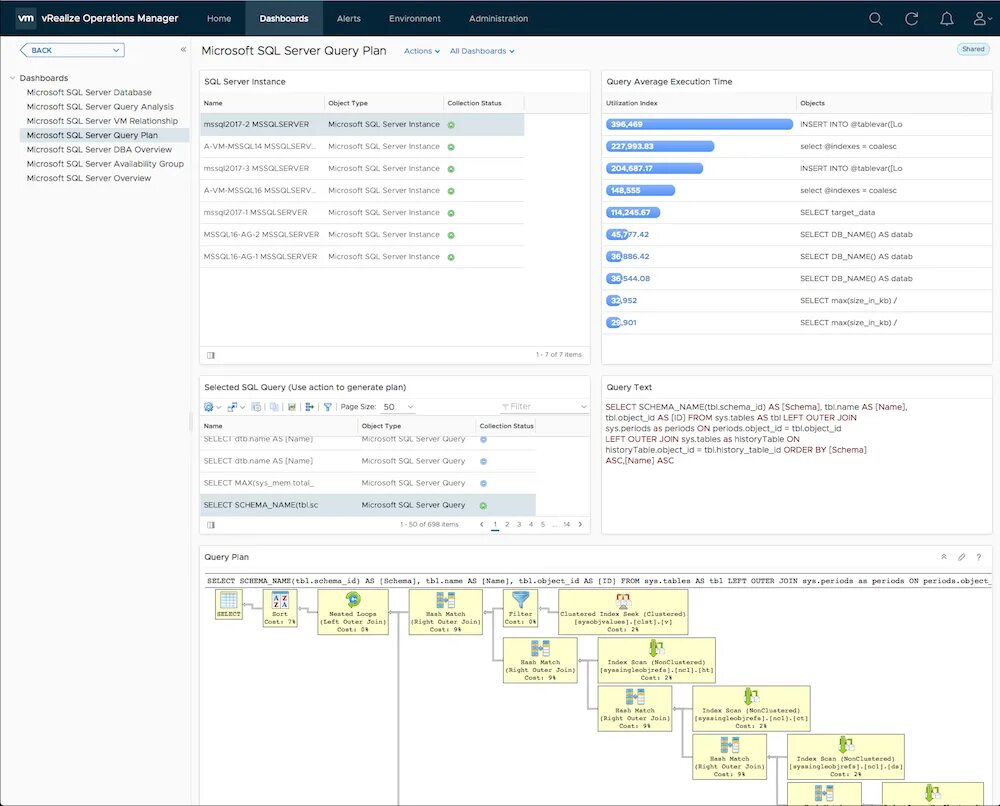The height and width of the screenshot is (806, 1000).
Task: Sort by Objects column header
Action: [812, 103]
